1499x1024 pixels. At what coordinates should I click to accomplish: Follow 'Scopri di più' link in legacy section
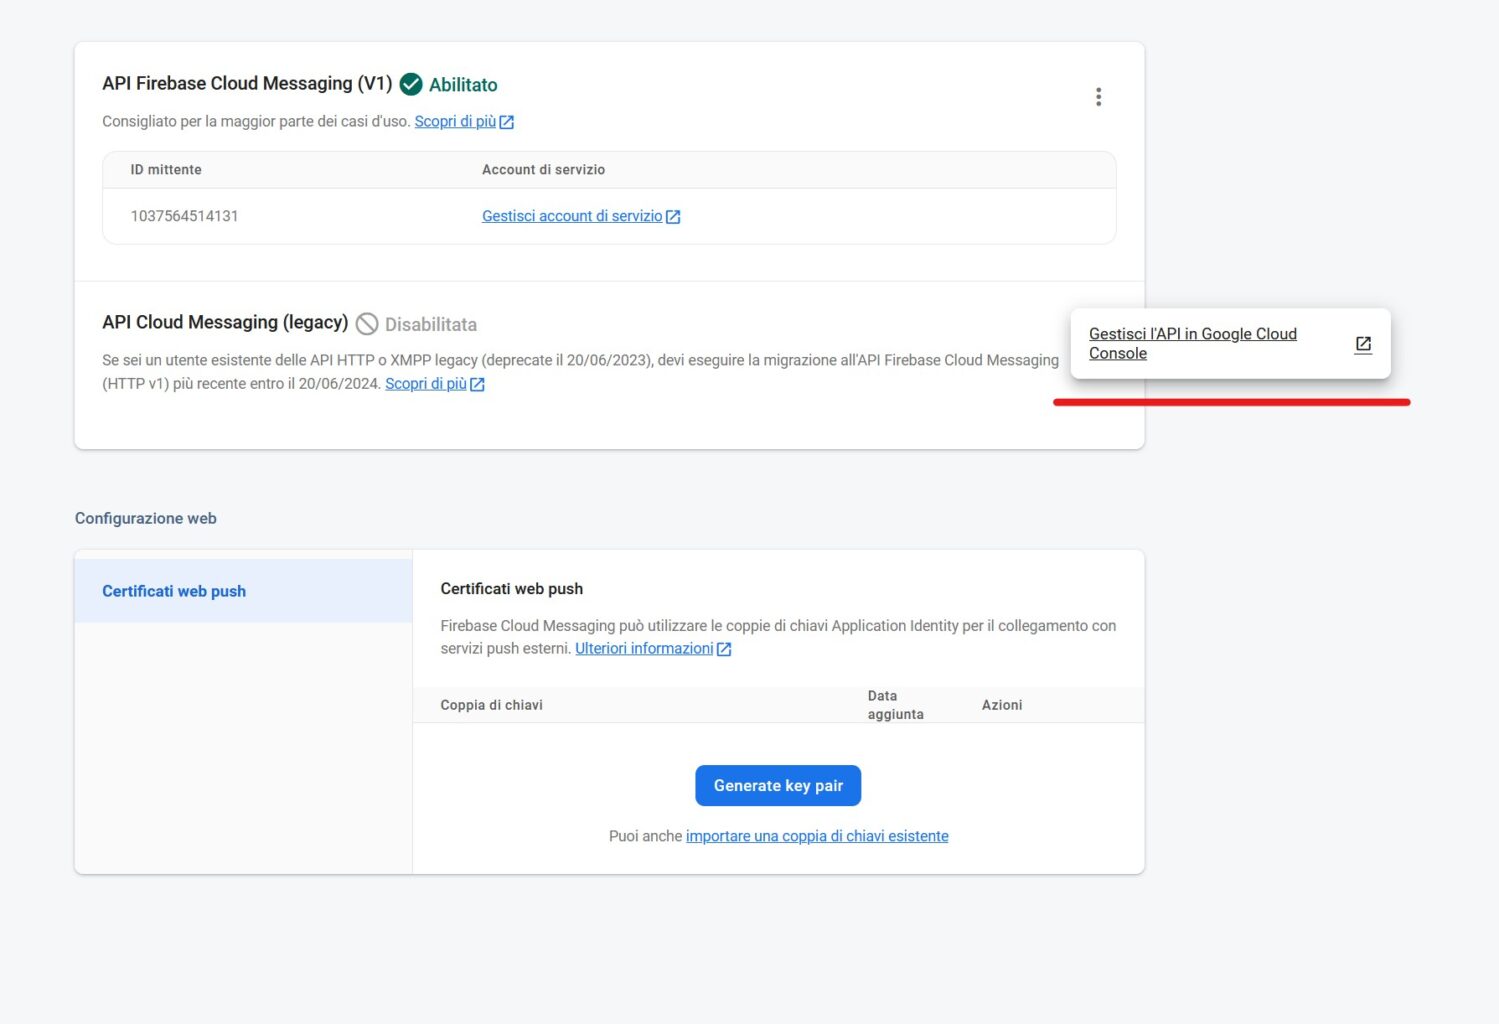(x=425, y=383)
